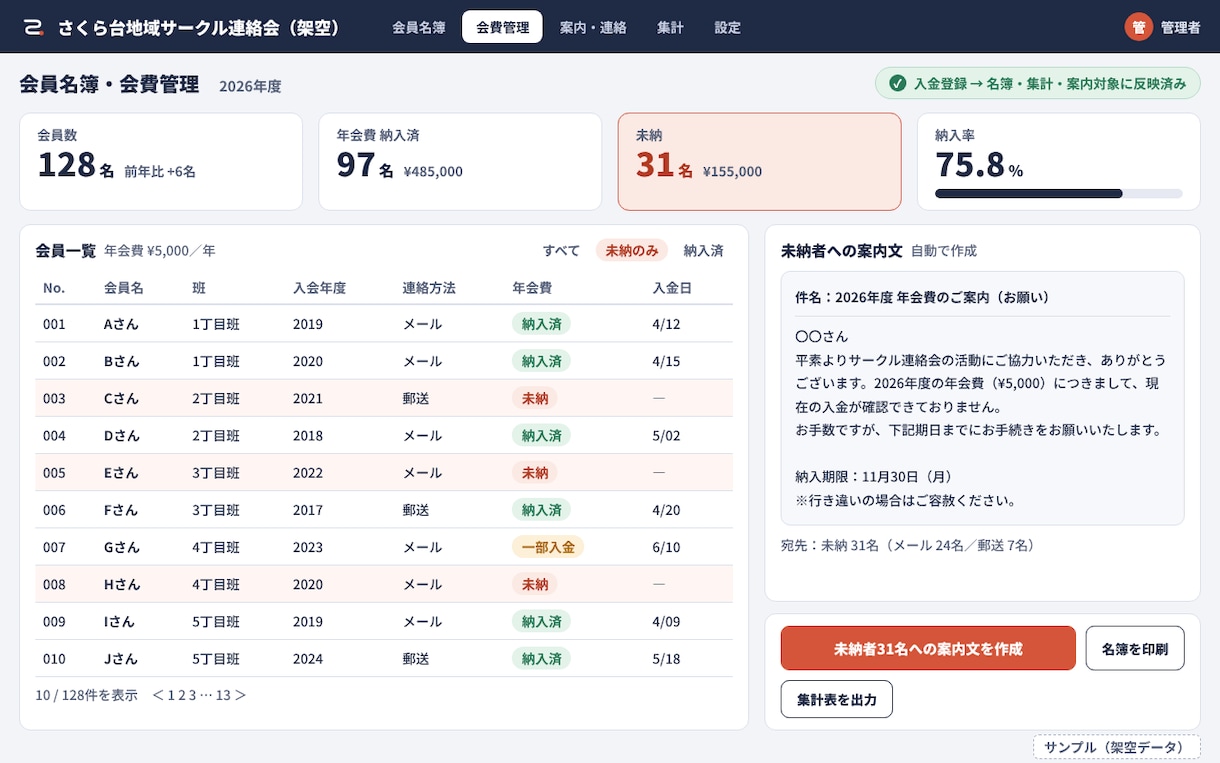The height and width of the screenshot is (763, 1220).
Task: Select the 年会費 納入済 97名 card
Action: coord(460,161)
